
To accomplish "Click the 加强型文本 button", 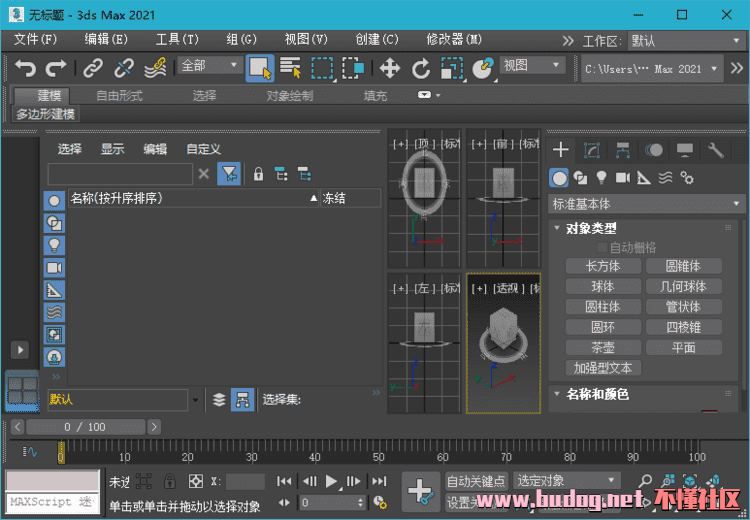I will click(x=603, y=368).
